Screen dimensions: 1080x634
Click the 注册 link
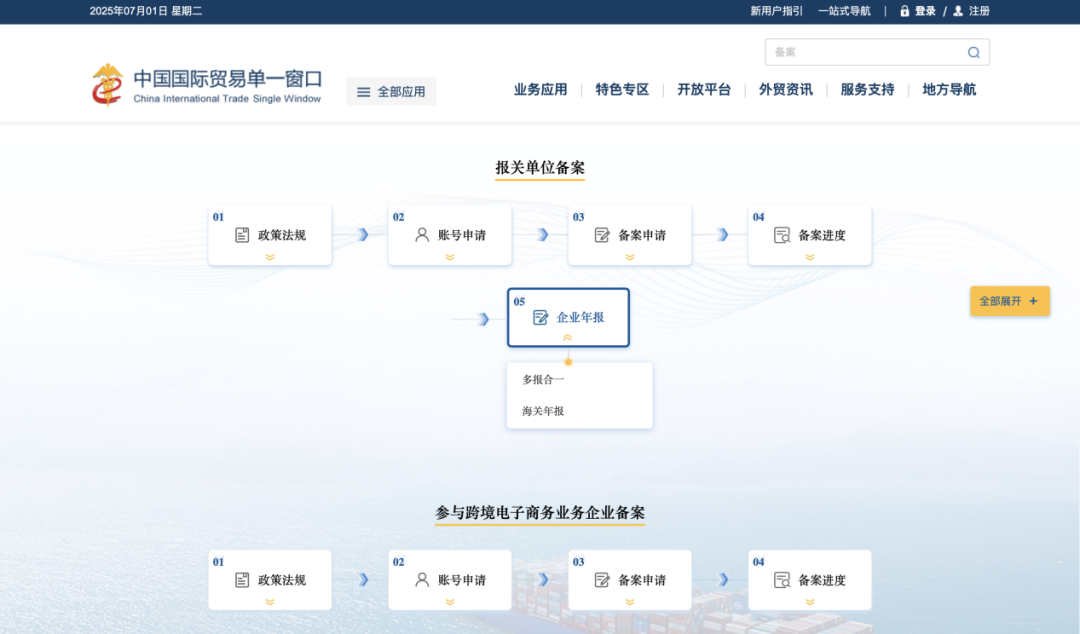click(977, 11)
